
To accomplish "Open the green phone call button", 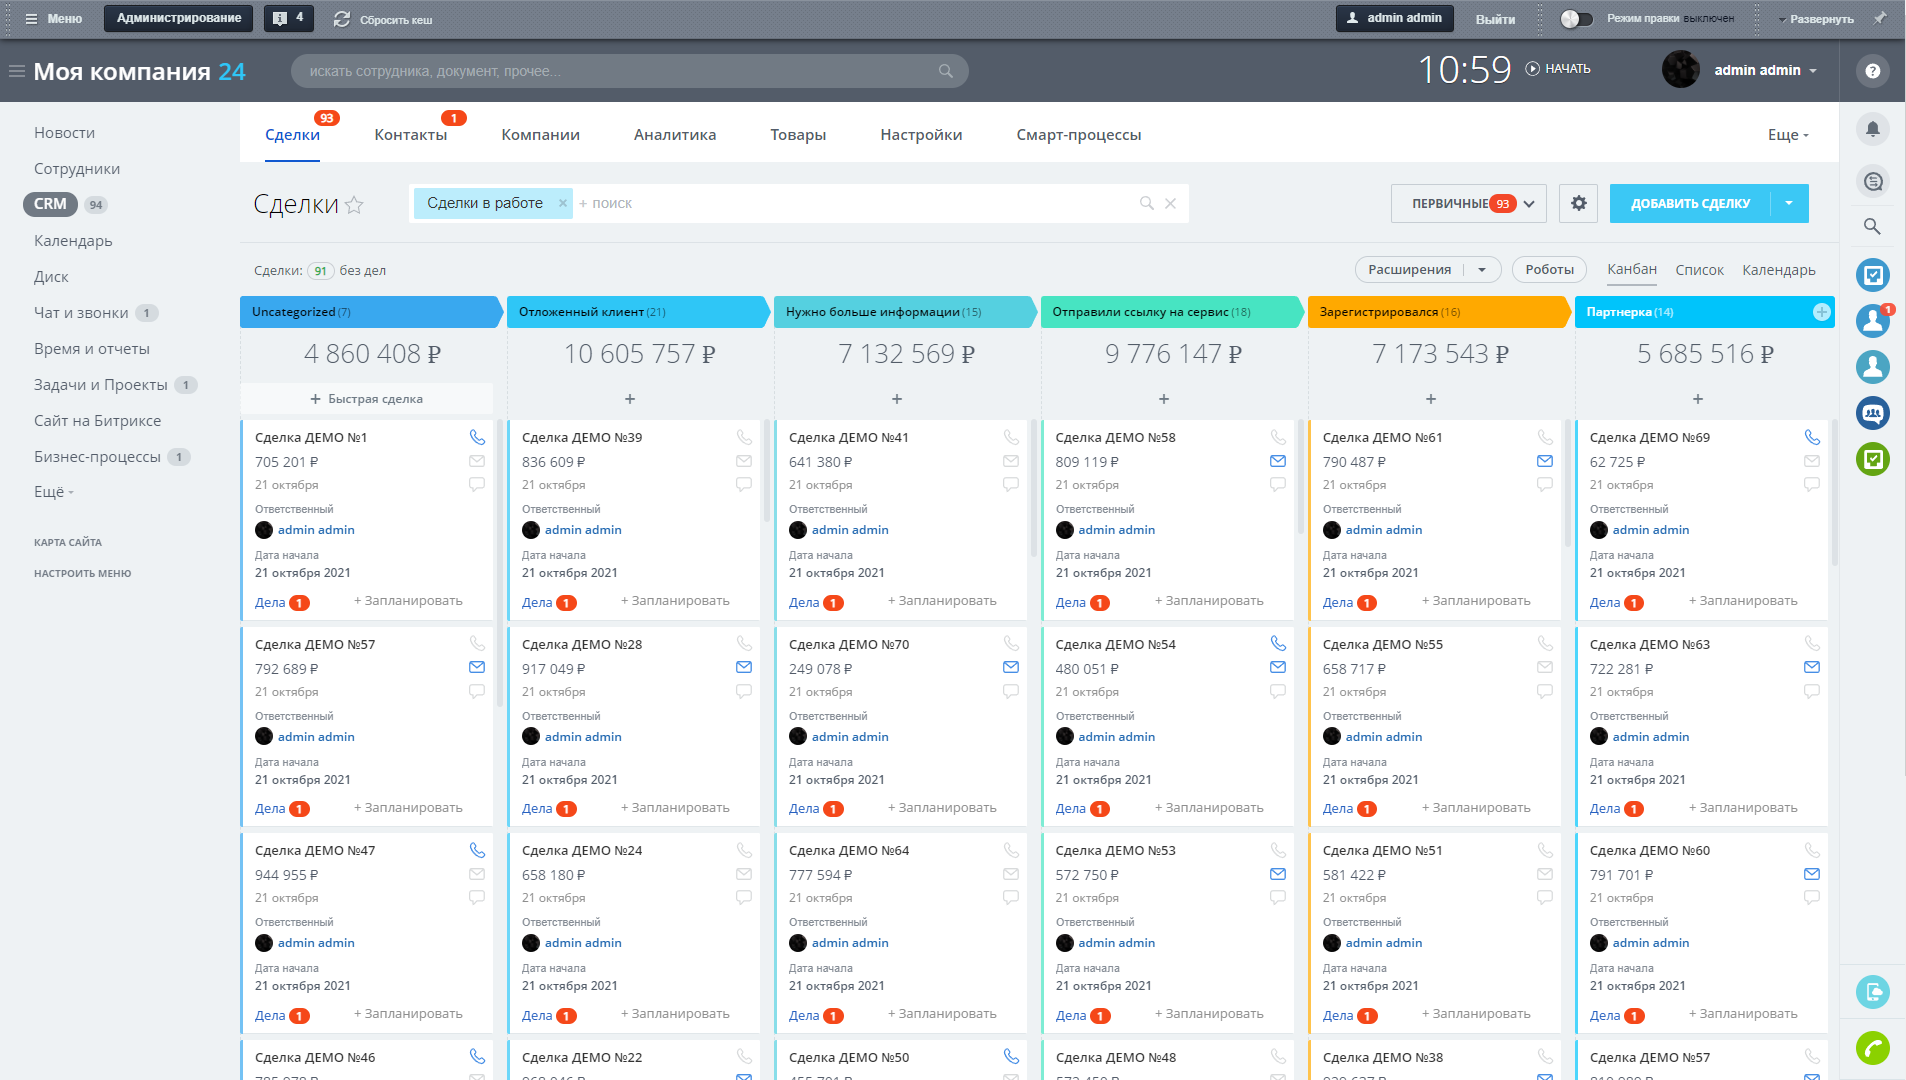I will [x=1873, y=1048].
